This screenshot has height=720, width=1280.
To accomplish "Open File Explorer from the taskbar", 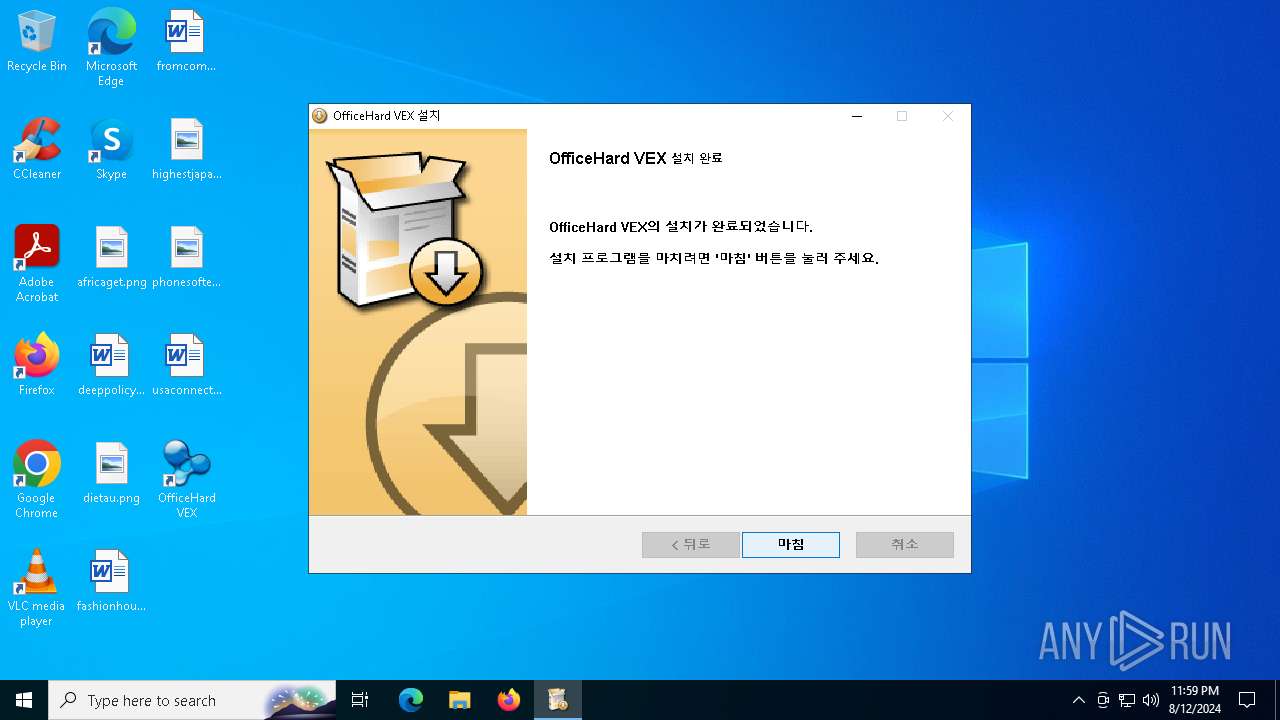I will (x=460, y=700).
